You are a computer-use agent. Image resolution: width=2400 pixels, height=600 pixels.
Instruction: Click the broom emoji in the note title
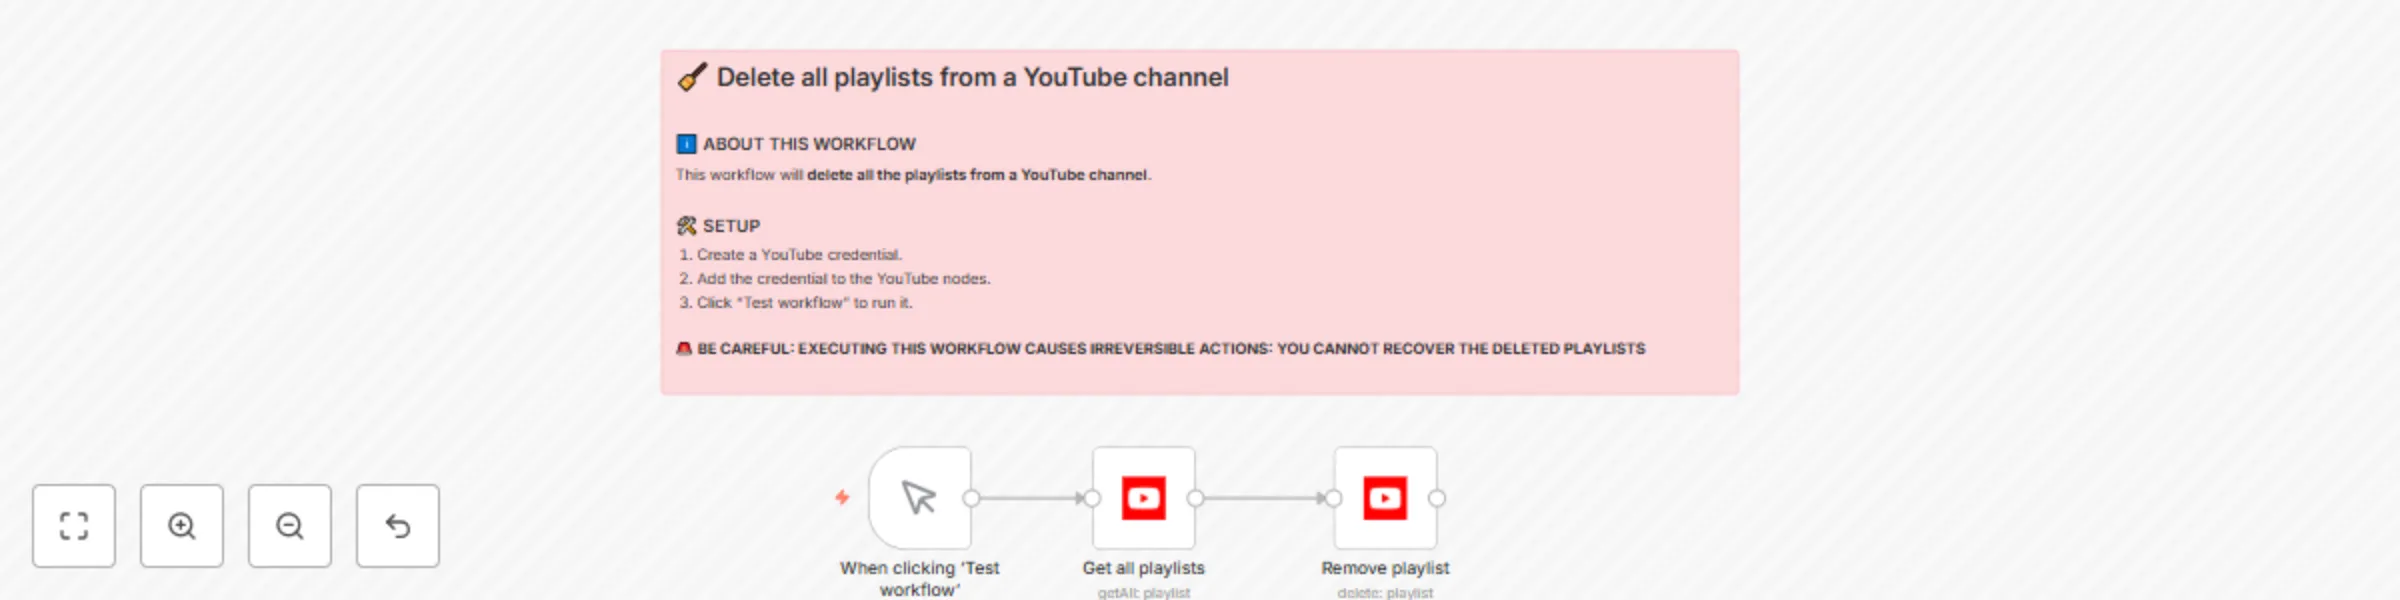tap(692, 77)
